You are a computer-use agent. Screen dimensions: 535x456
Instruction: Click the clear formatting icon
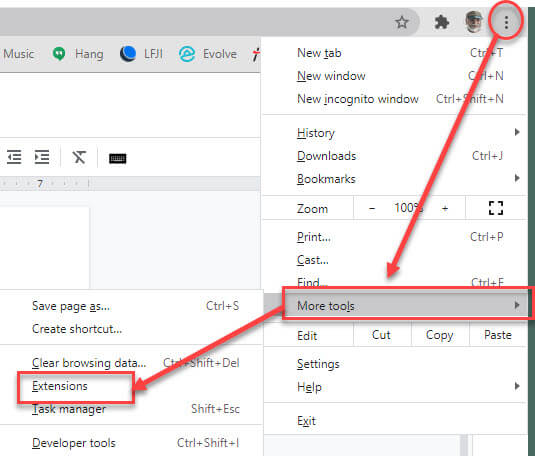click(79, 157)
